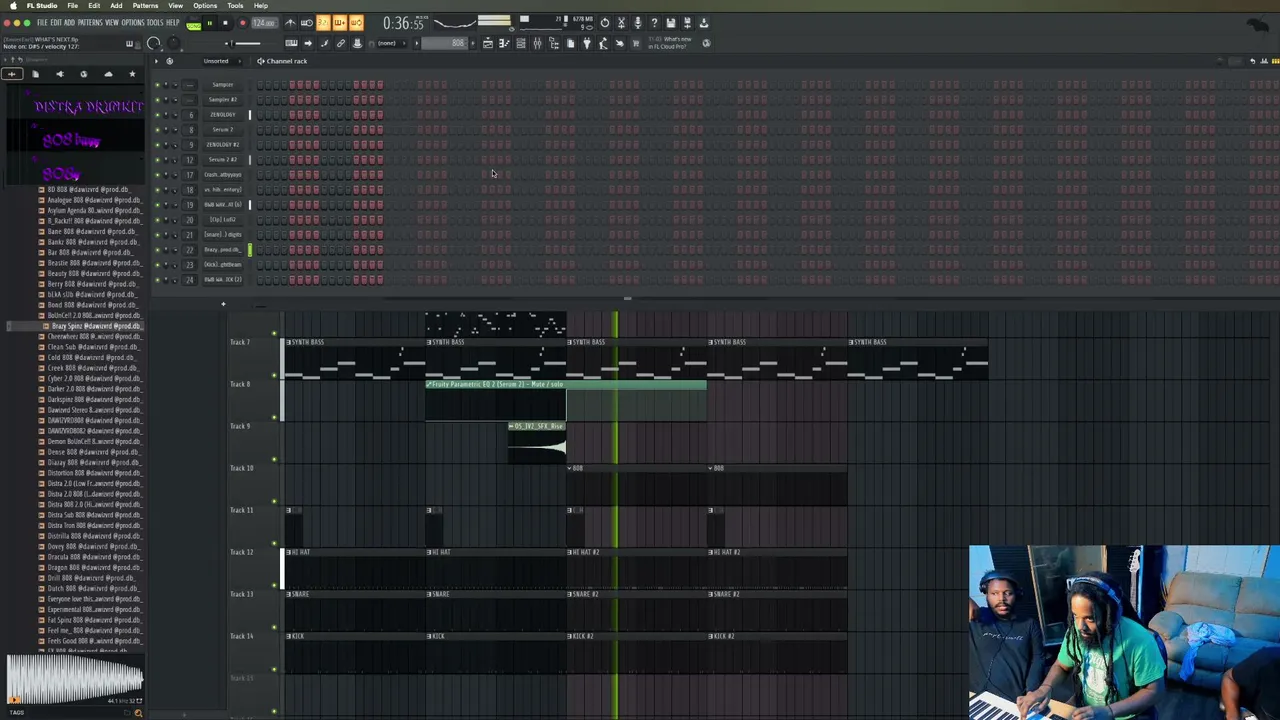
Task: Open the channel rack view icon
Action: (521, 43)
